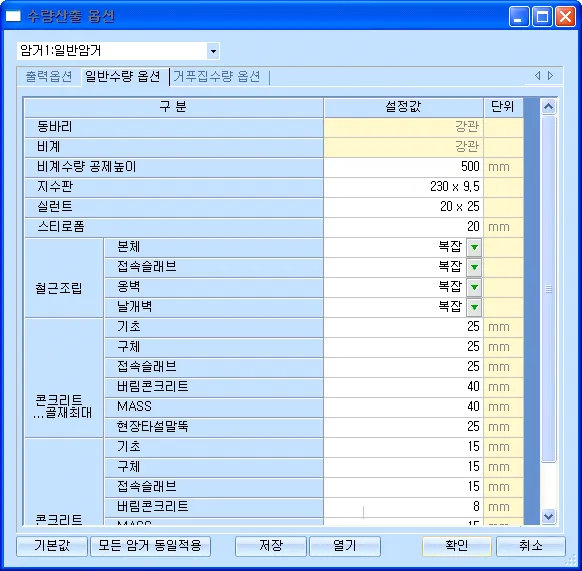
Task: Click the vertical scrollbar thumb
Action: 548,289
